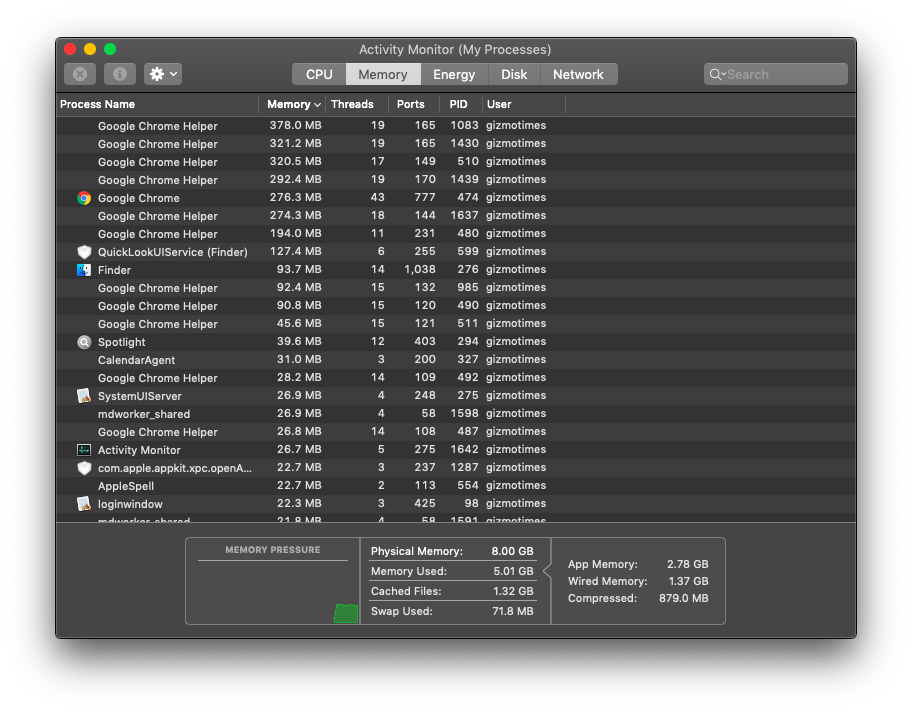
Task: Select Google Chrome Helper with PID 487
Action: [456, 432]
